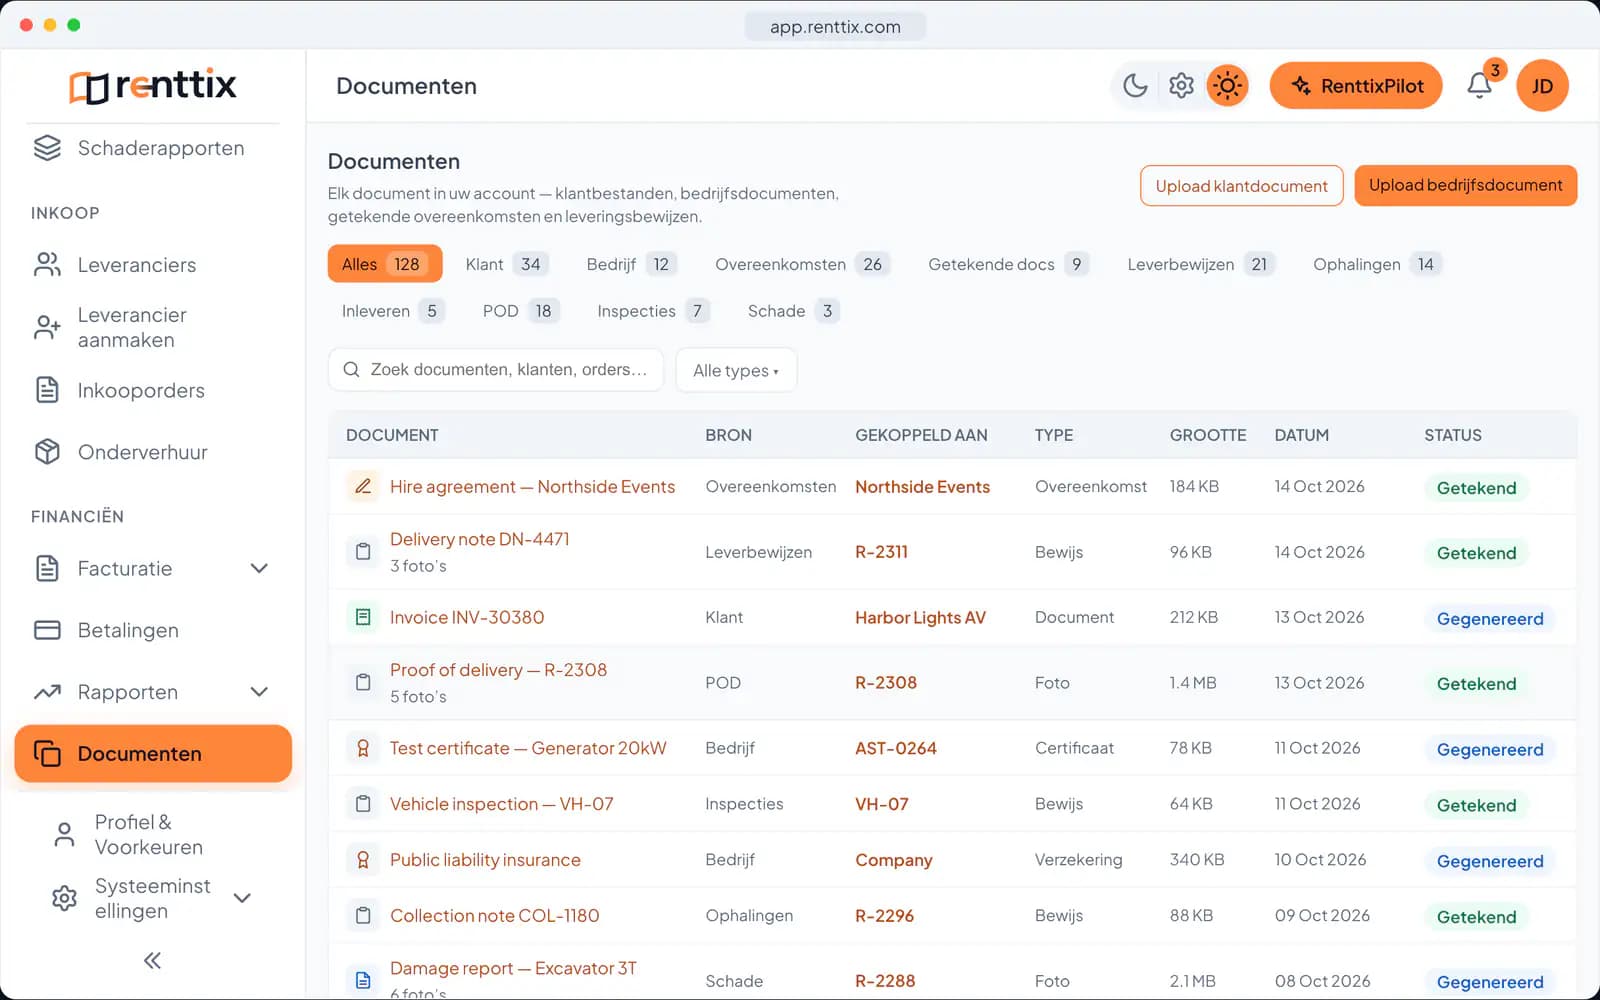Launch the RenttixPilot assistant
The image size is (1600, 1000).
pyautogui.click(x=1356, y=86)
